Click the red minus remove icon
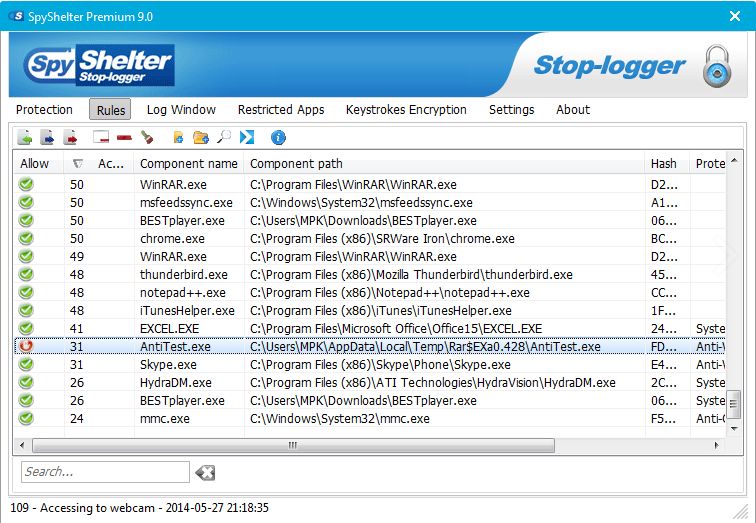 pyautogui.click(x=124, y=138)
